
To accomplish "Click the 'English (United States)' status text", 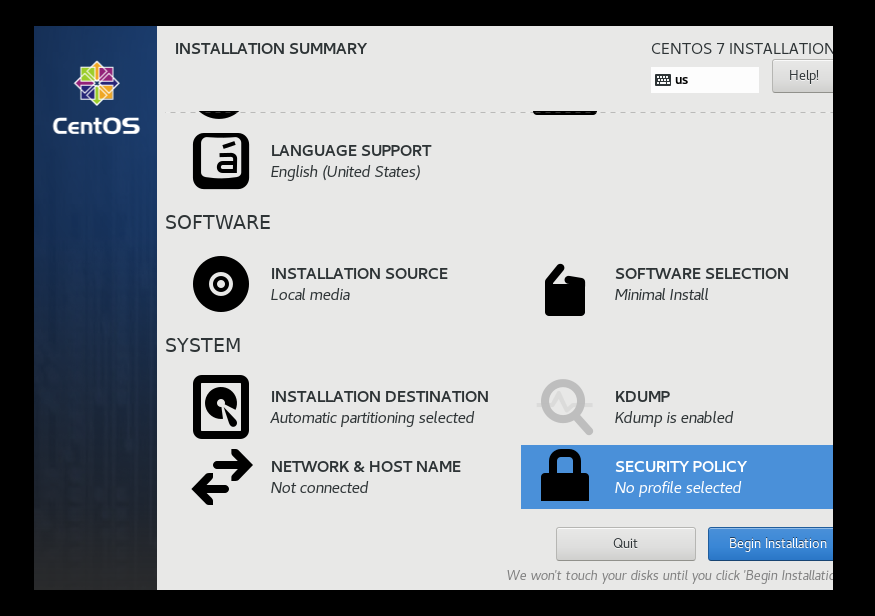I will pyautogui.click(x=345, y=172).
